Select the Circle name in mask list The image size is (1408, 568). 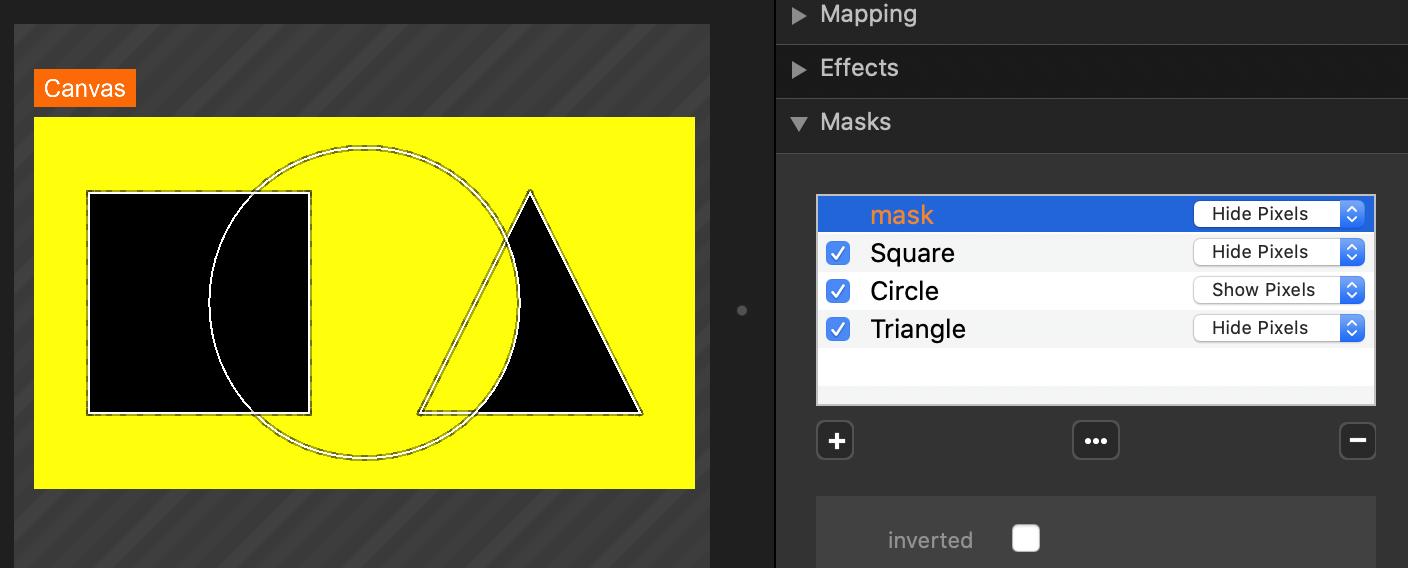coord(904,291)
